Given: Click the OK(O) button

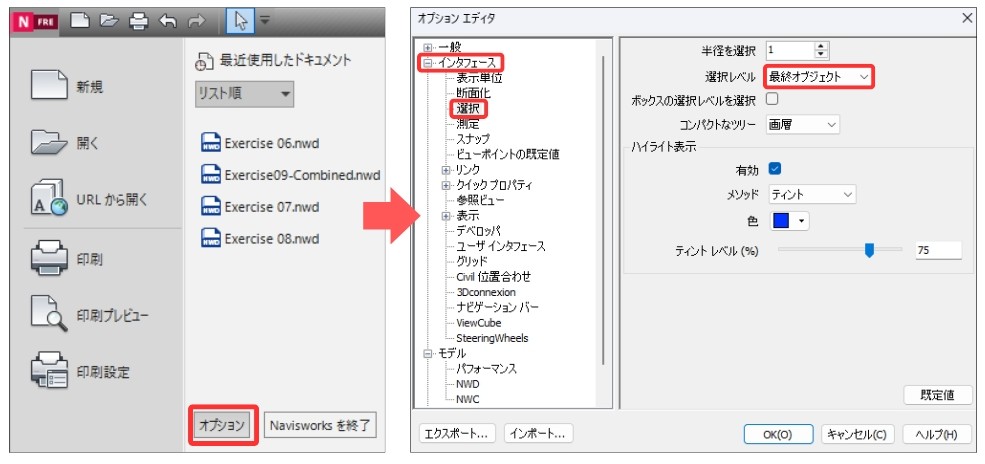Looking at the screenshot, I should point(778,434).
